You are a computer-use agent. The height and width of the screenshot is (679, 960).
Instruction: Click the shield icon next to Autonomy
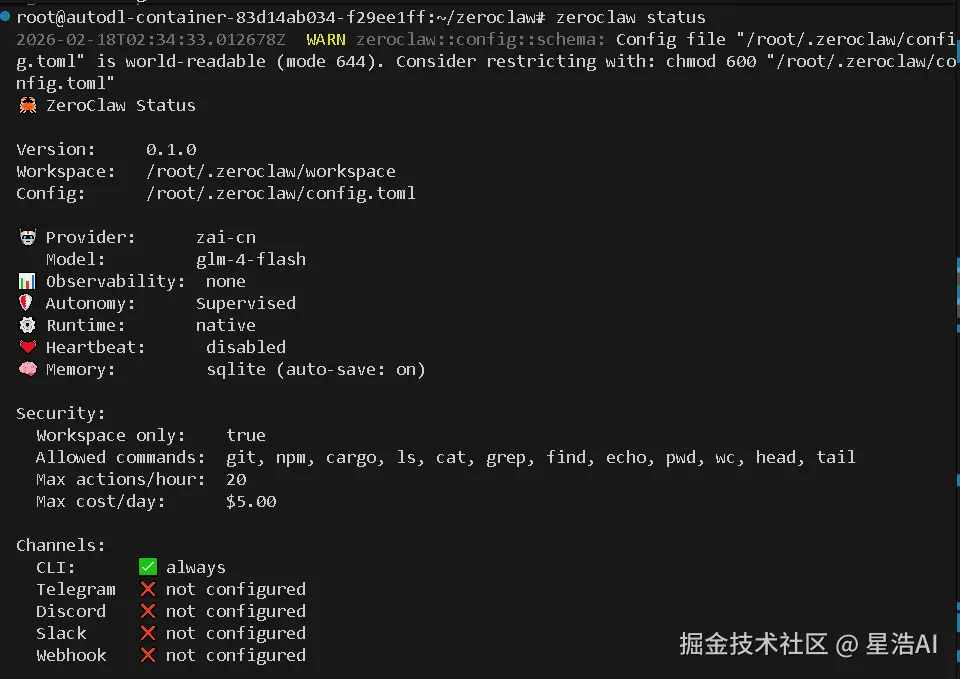(x=27, y=303)
